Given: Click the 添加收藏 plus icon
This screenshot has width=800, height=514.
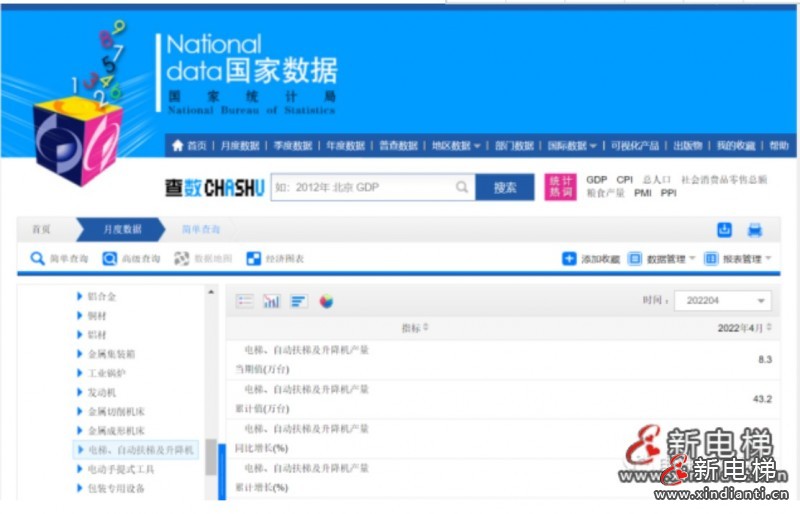Looking at the screenshot, I should click(x=569, y=258).
